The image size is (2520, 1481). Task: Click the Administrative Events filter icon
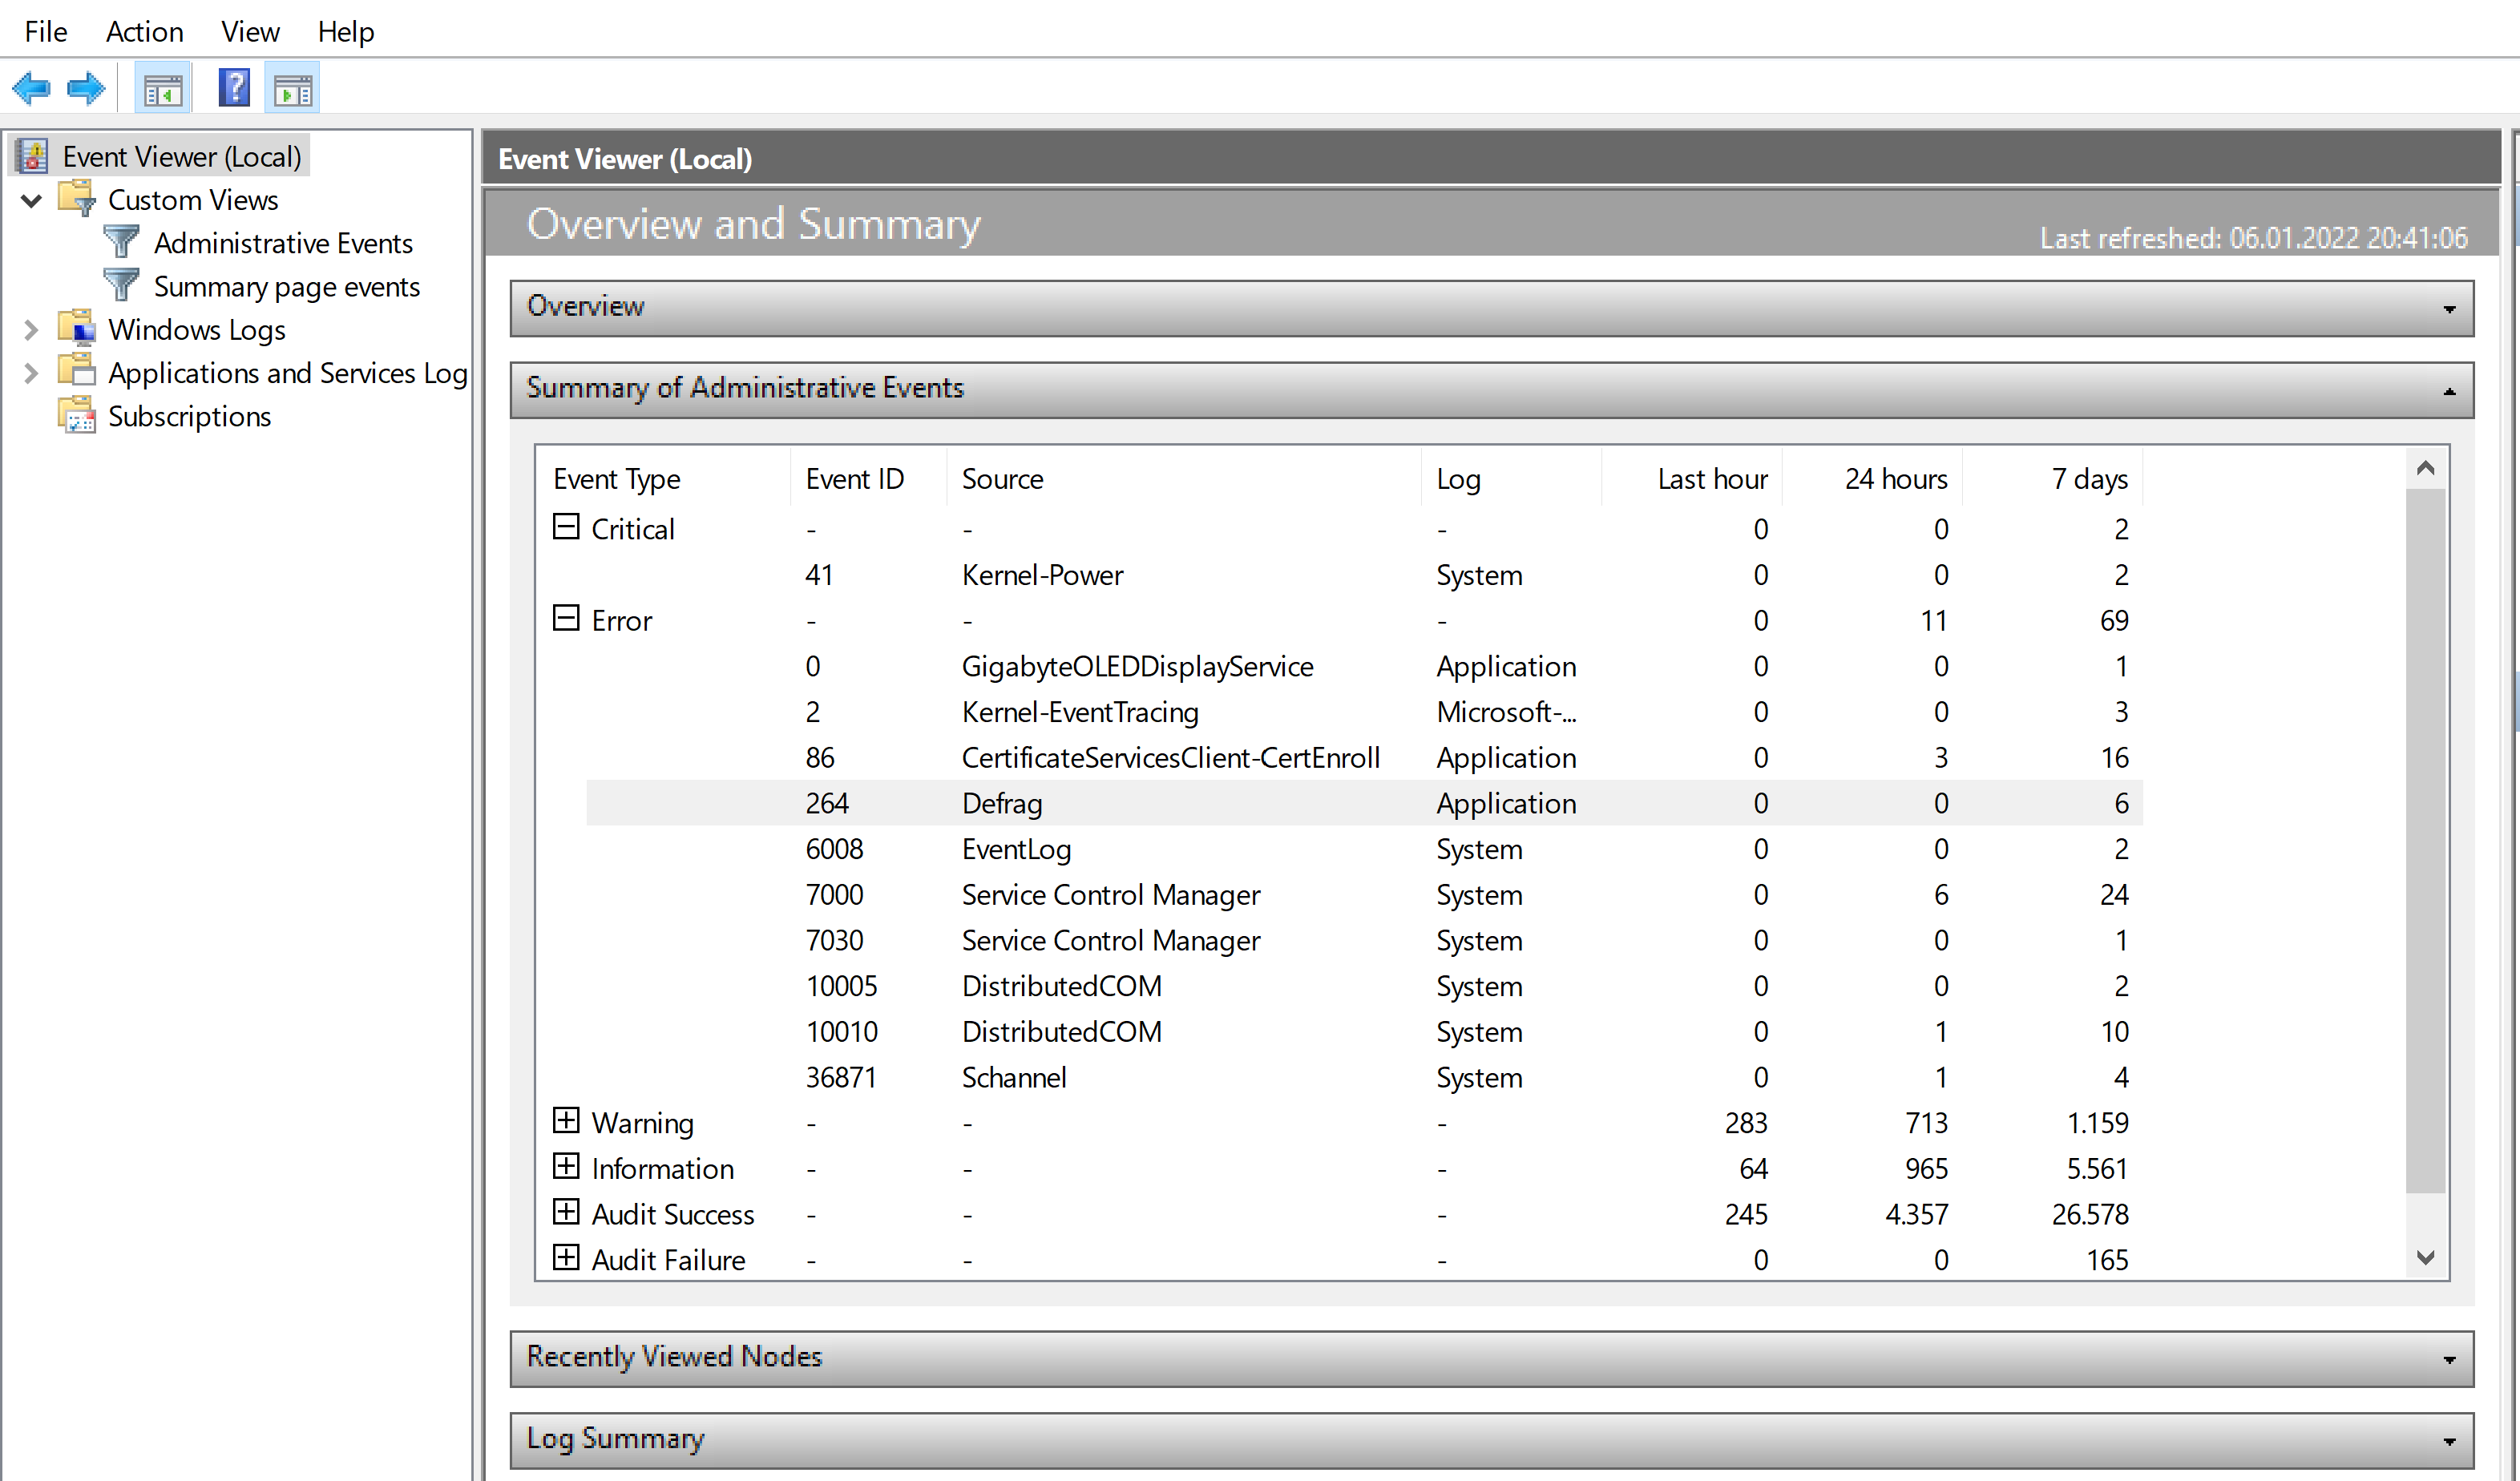(x=122, y=243)
